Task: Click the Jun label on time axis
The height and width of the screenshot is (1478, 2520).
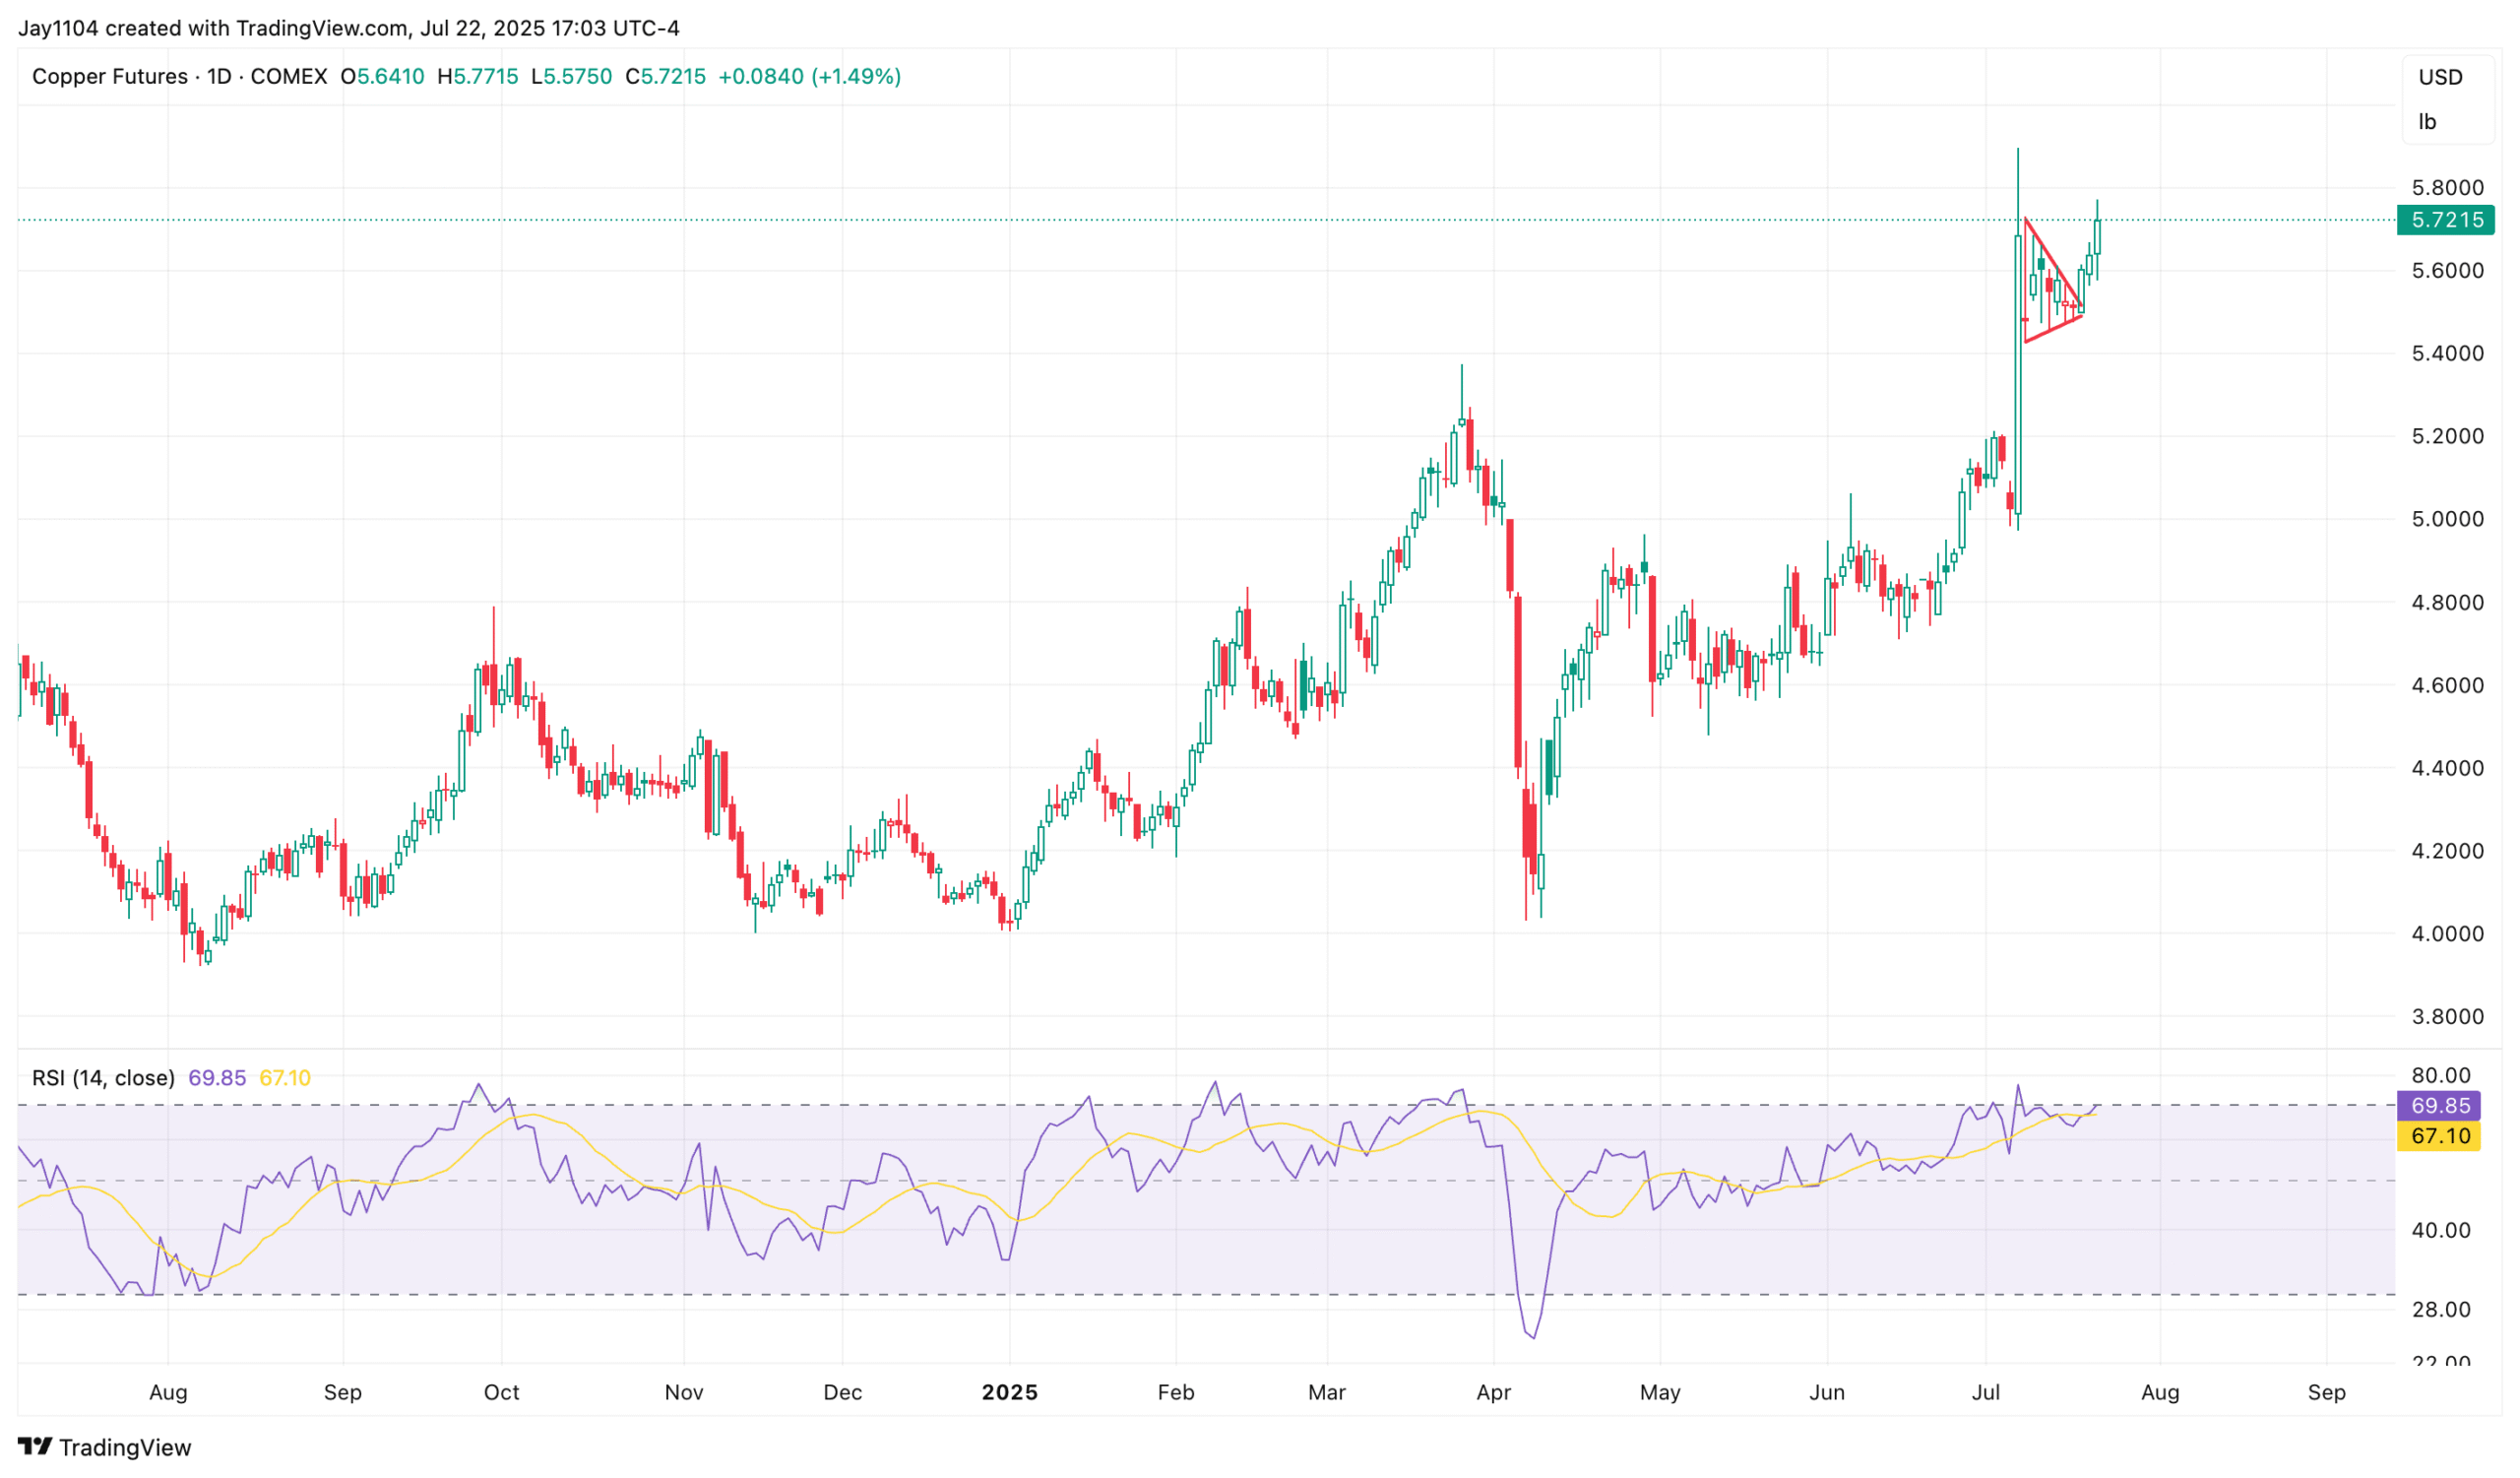Action: (x=1827, y=1393)
